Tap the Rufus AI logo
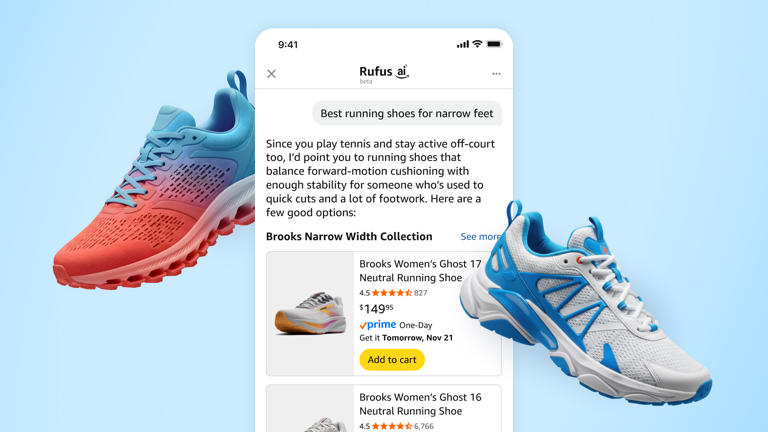 point(384,74)
